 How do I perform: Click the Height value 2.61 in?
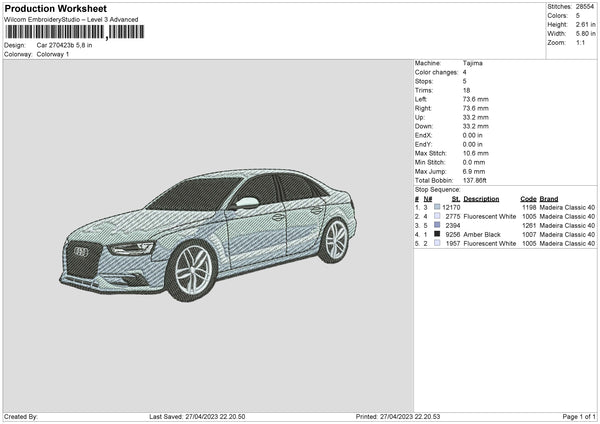point(585,24)
